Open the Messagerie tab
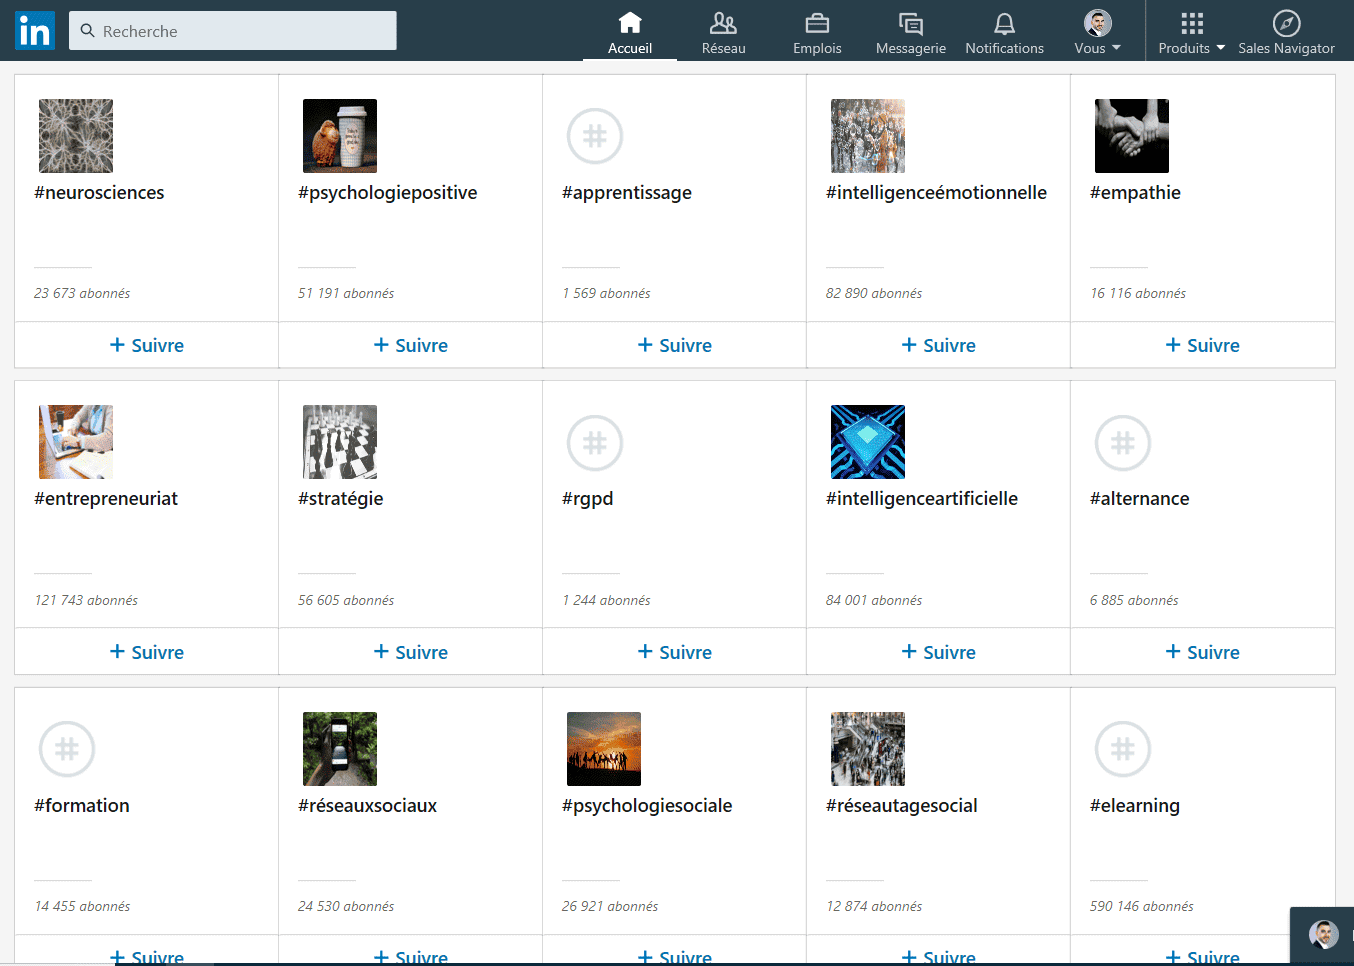 910,34
